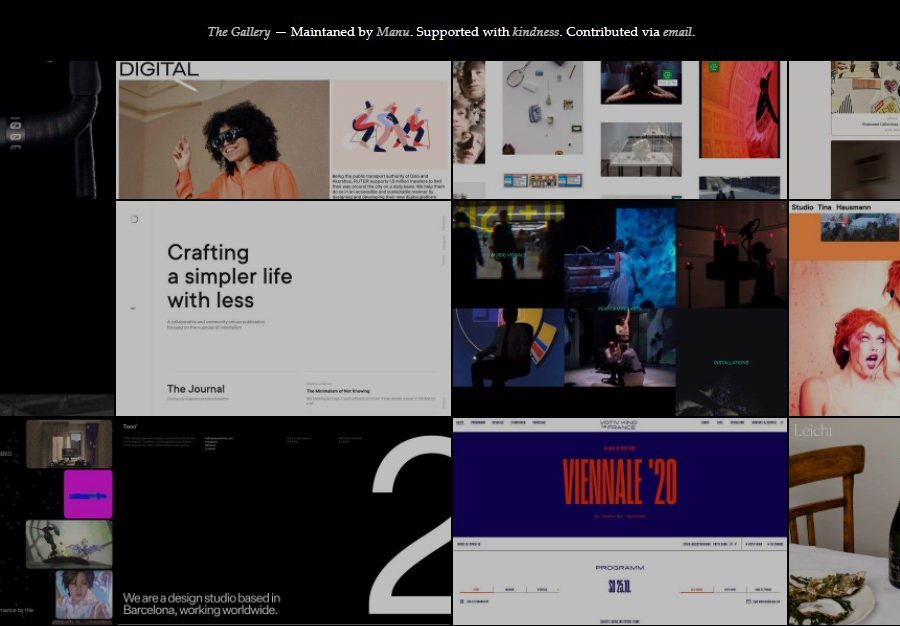This screenshot has width=900, height=626.
Task: Open the Leicht site thumbnail
Action: 844,520
